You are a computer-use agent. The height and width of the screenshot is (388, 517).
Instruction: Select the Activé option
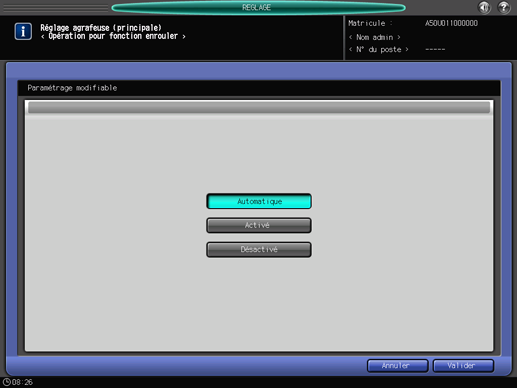pyautogui.click(x=259, y=225)
